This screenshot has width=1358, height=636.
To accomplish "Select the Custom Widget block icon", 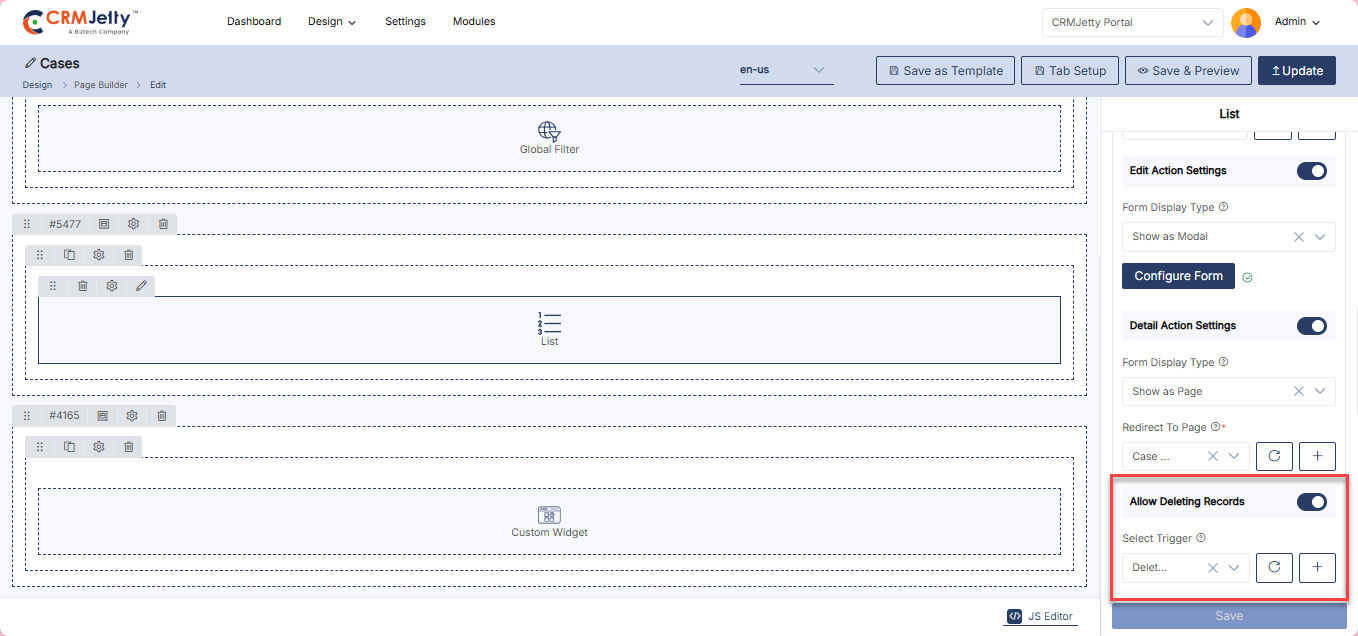I will coord(549,515).
